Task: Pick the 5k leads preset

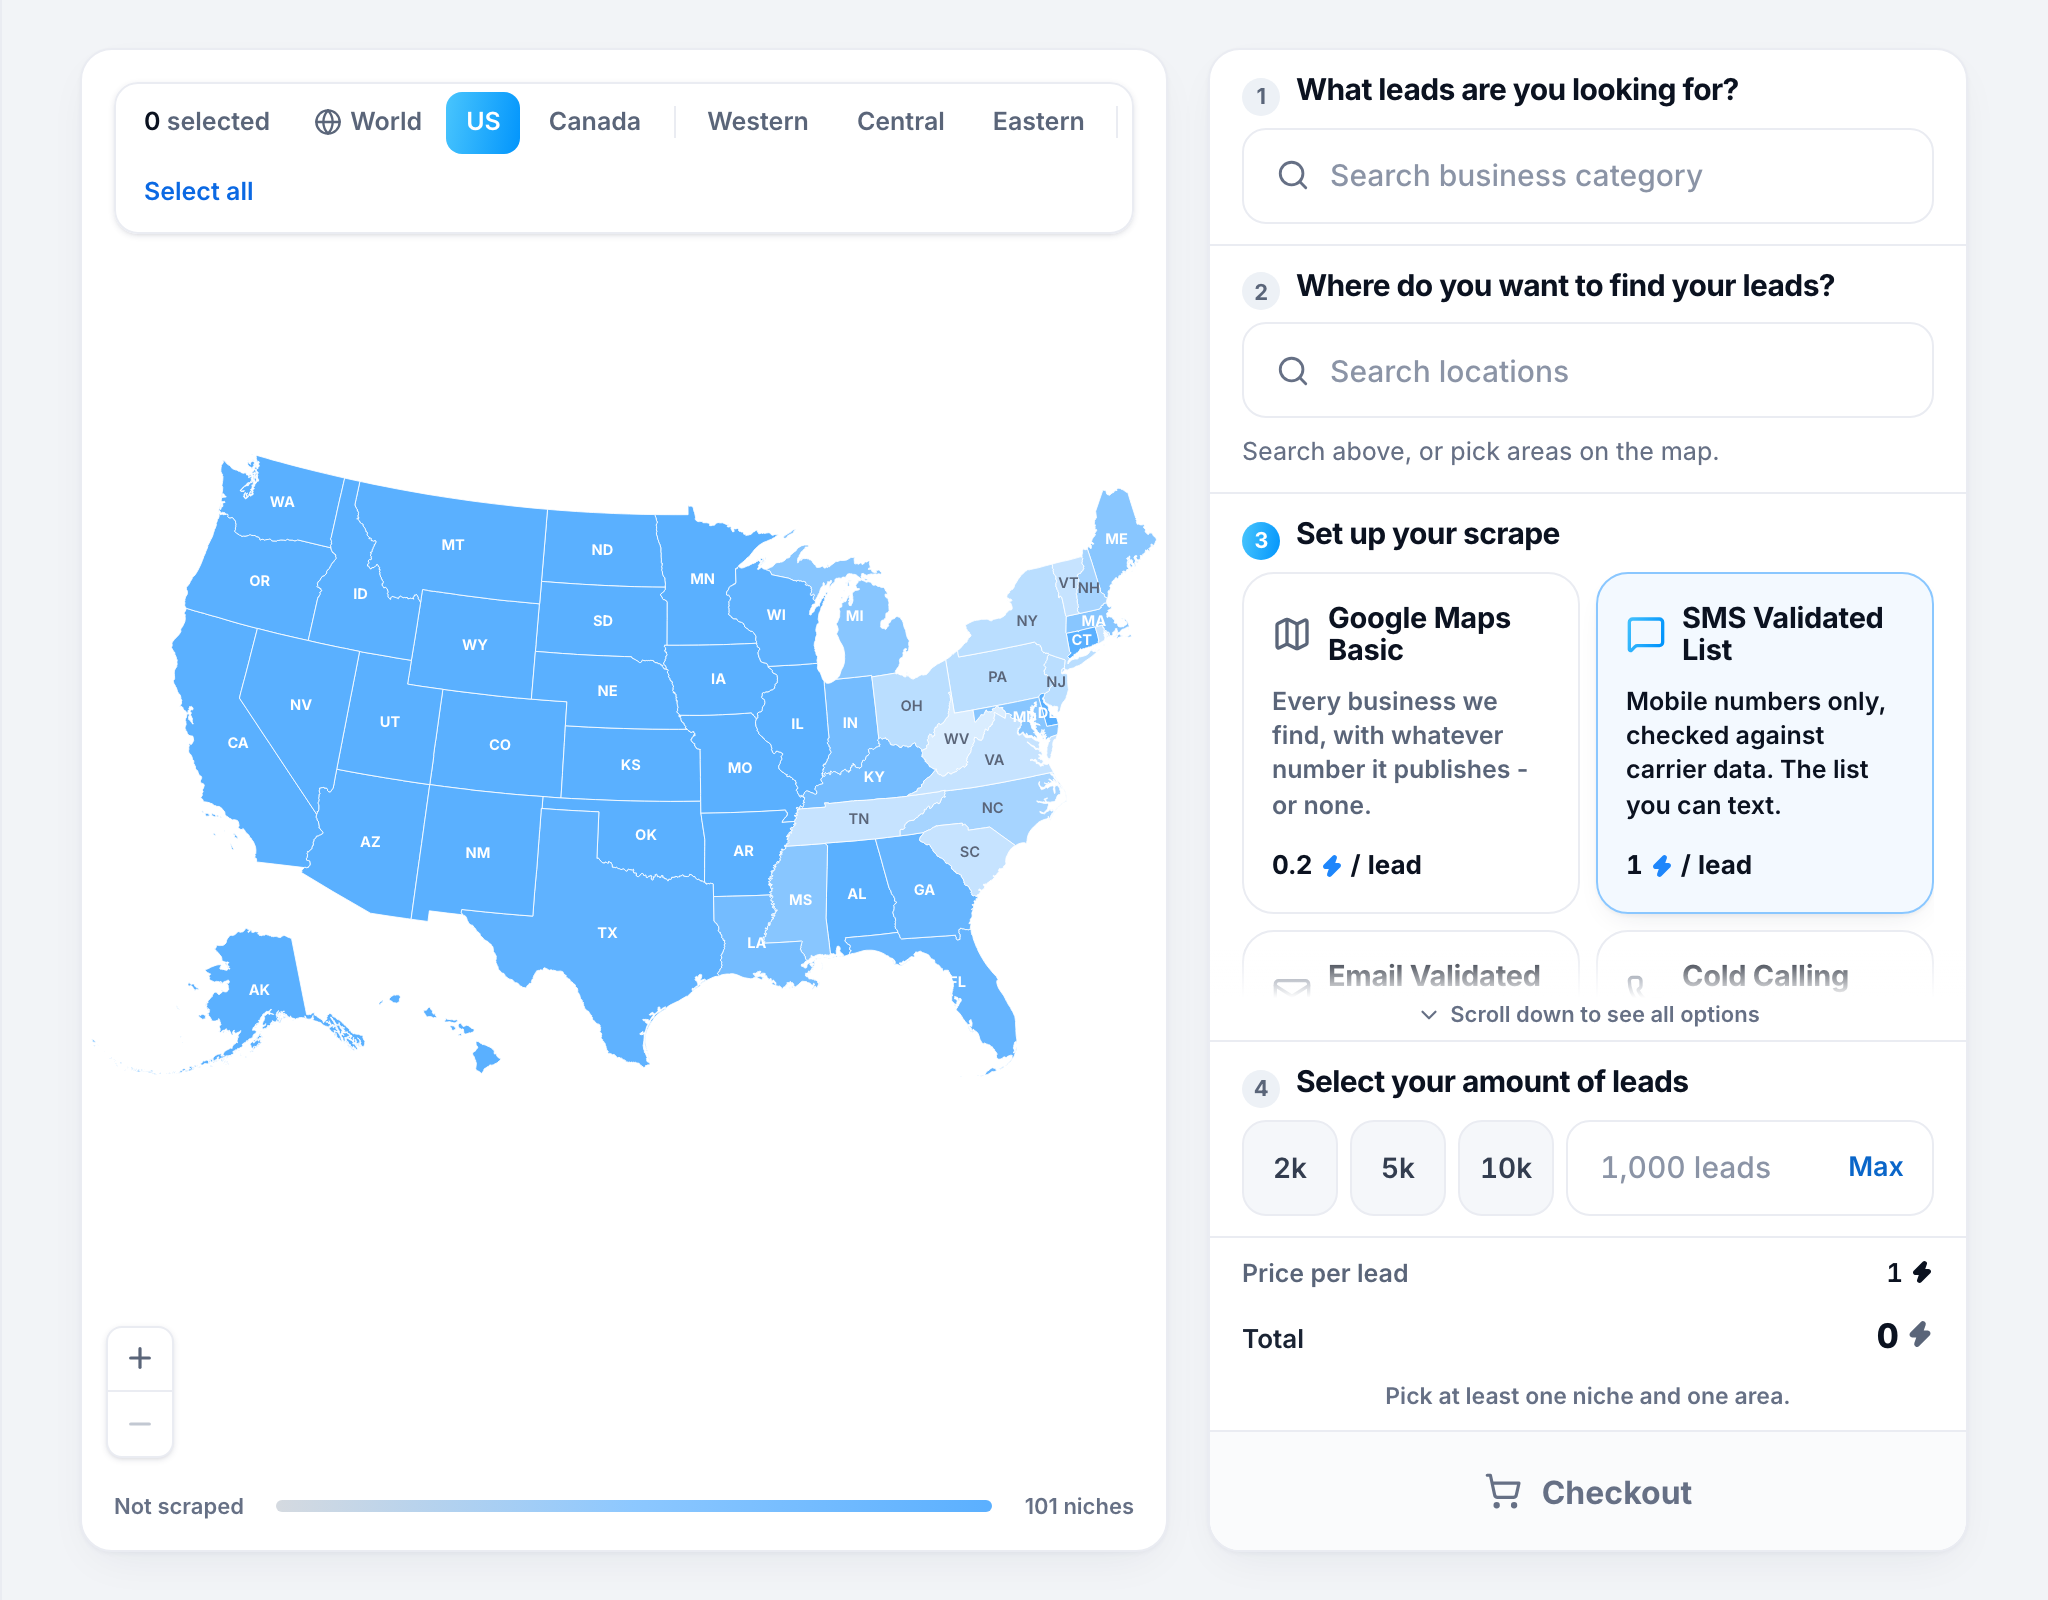Action: coord(1398,1168)
